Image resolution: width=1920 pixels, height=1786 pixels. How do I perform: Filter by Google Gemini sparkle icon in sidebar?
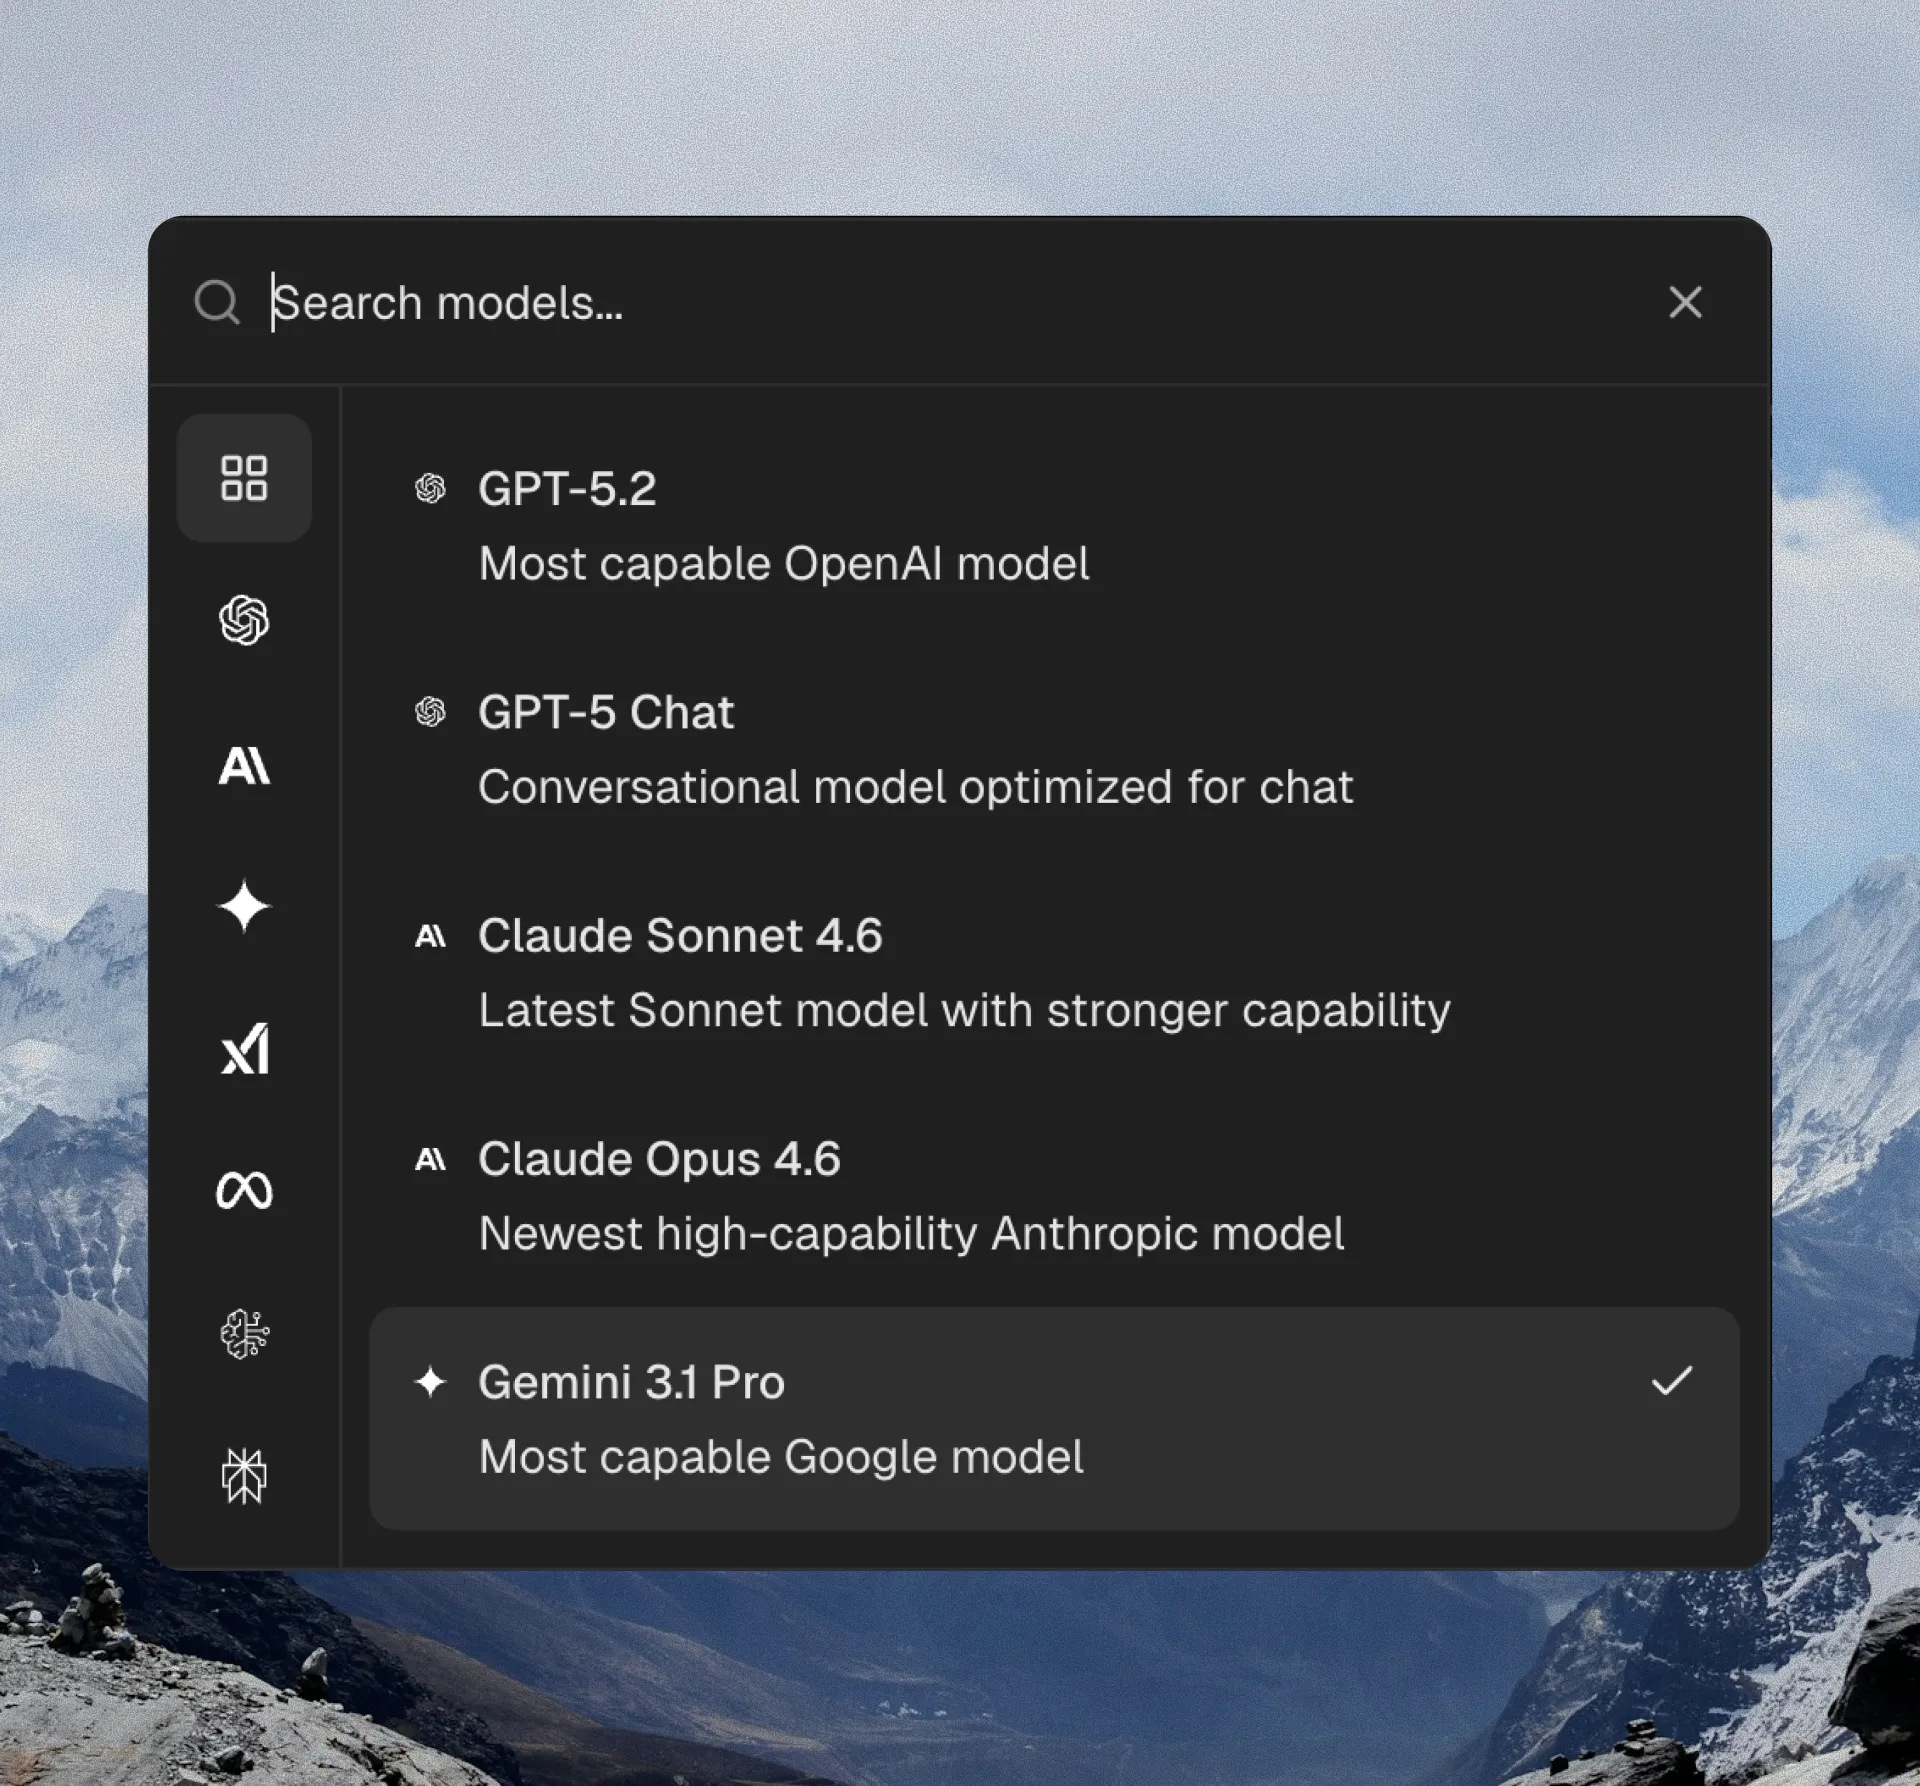coord(244,907)
